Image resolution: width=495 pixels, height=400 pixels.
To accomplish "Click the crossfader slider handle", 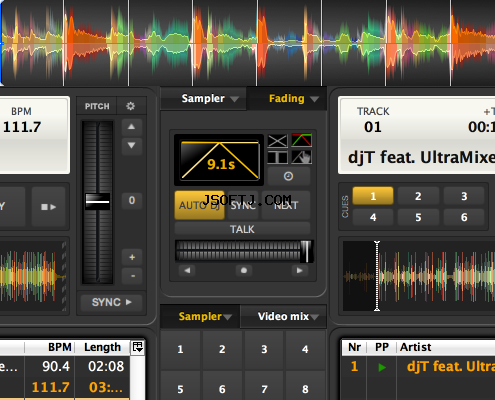I will click(306, 251).
